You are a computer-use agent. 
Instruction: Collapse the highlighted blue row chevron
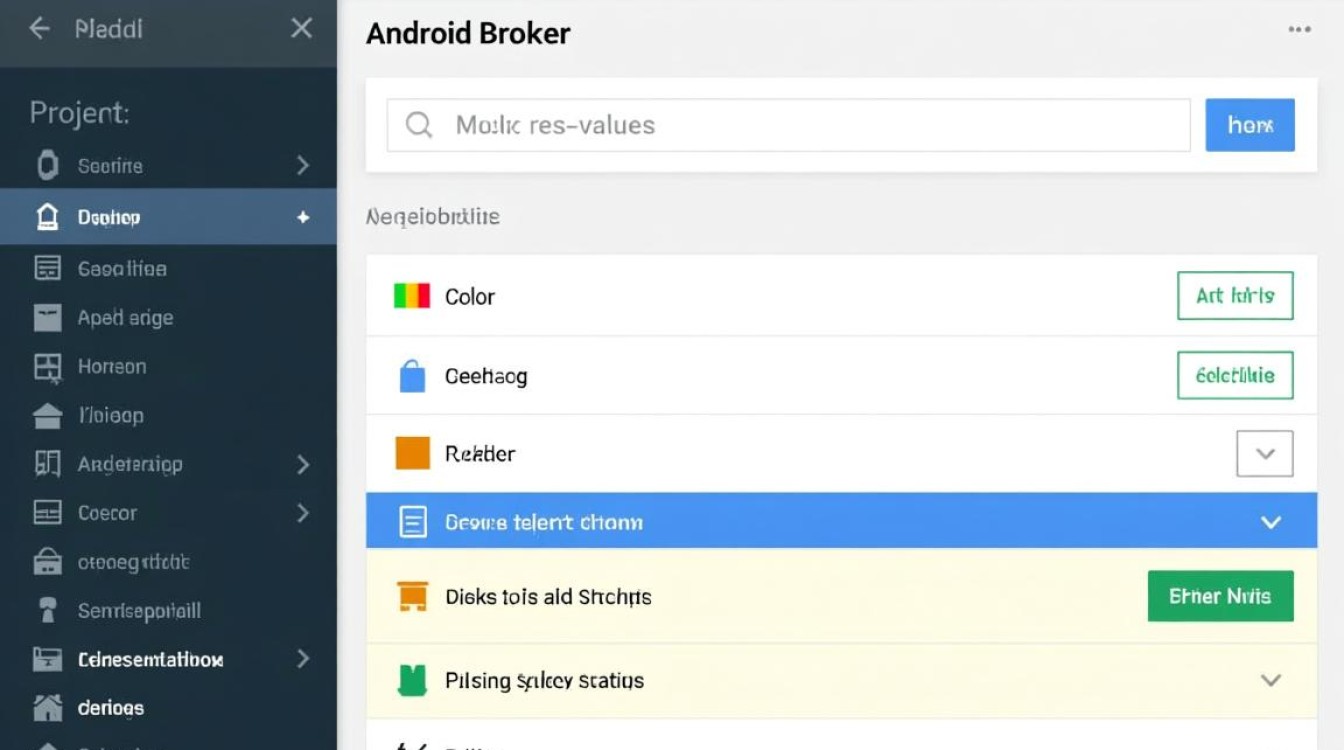(1271, 522)
